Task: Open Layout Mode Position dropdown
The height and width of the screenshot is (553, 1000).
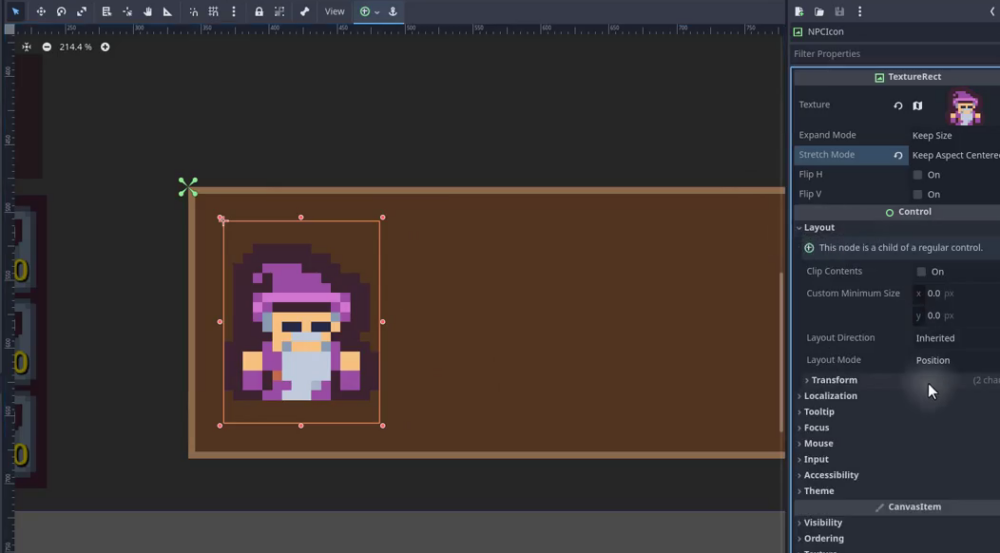Action: (x=956, y=360)
